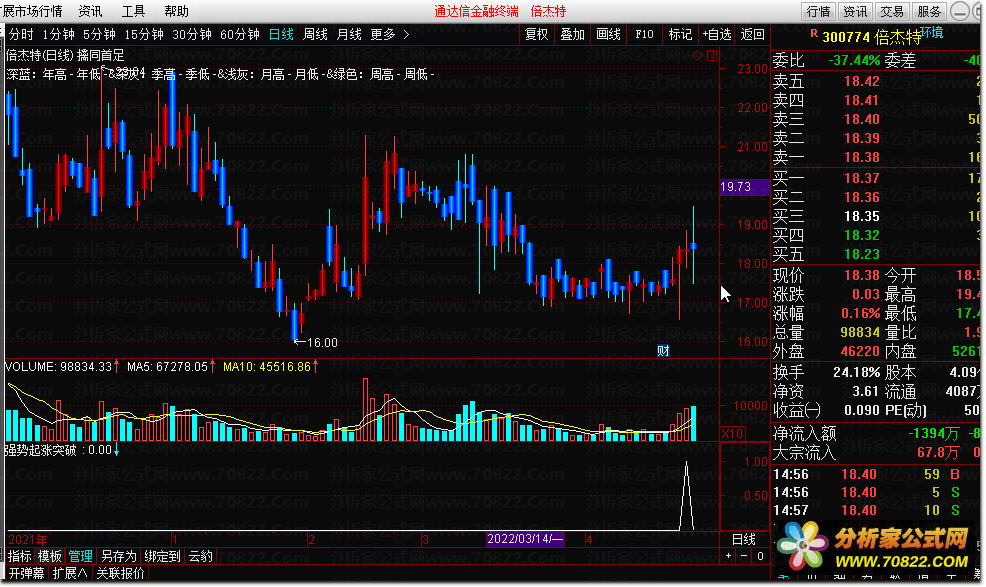Select the 60分钟 period tab
The image size is (986, 587).
coord(240,35)
